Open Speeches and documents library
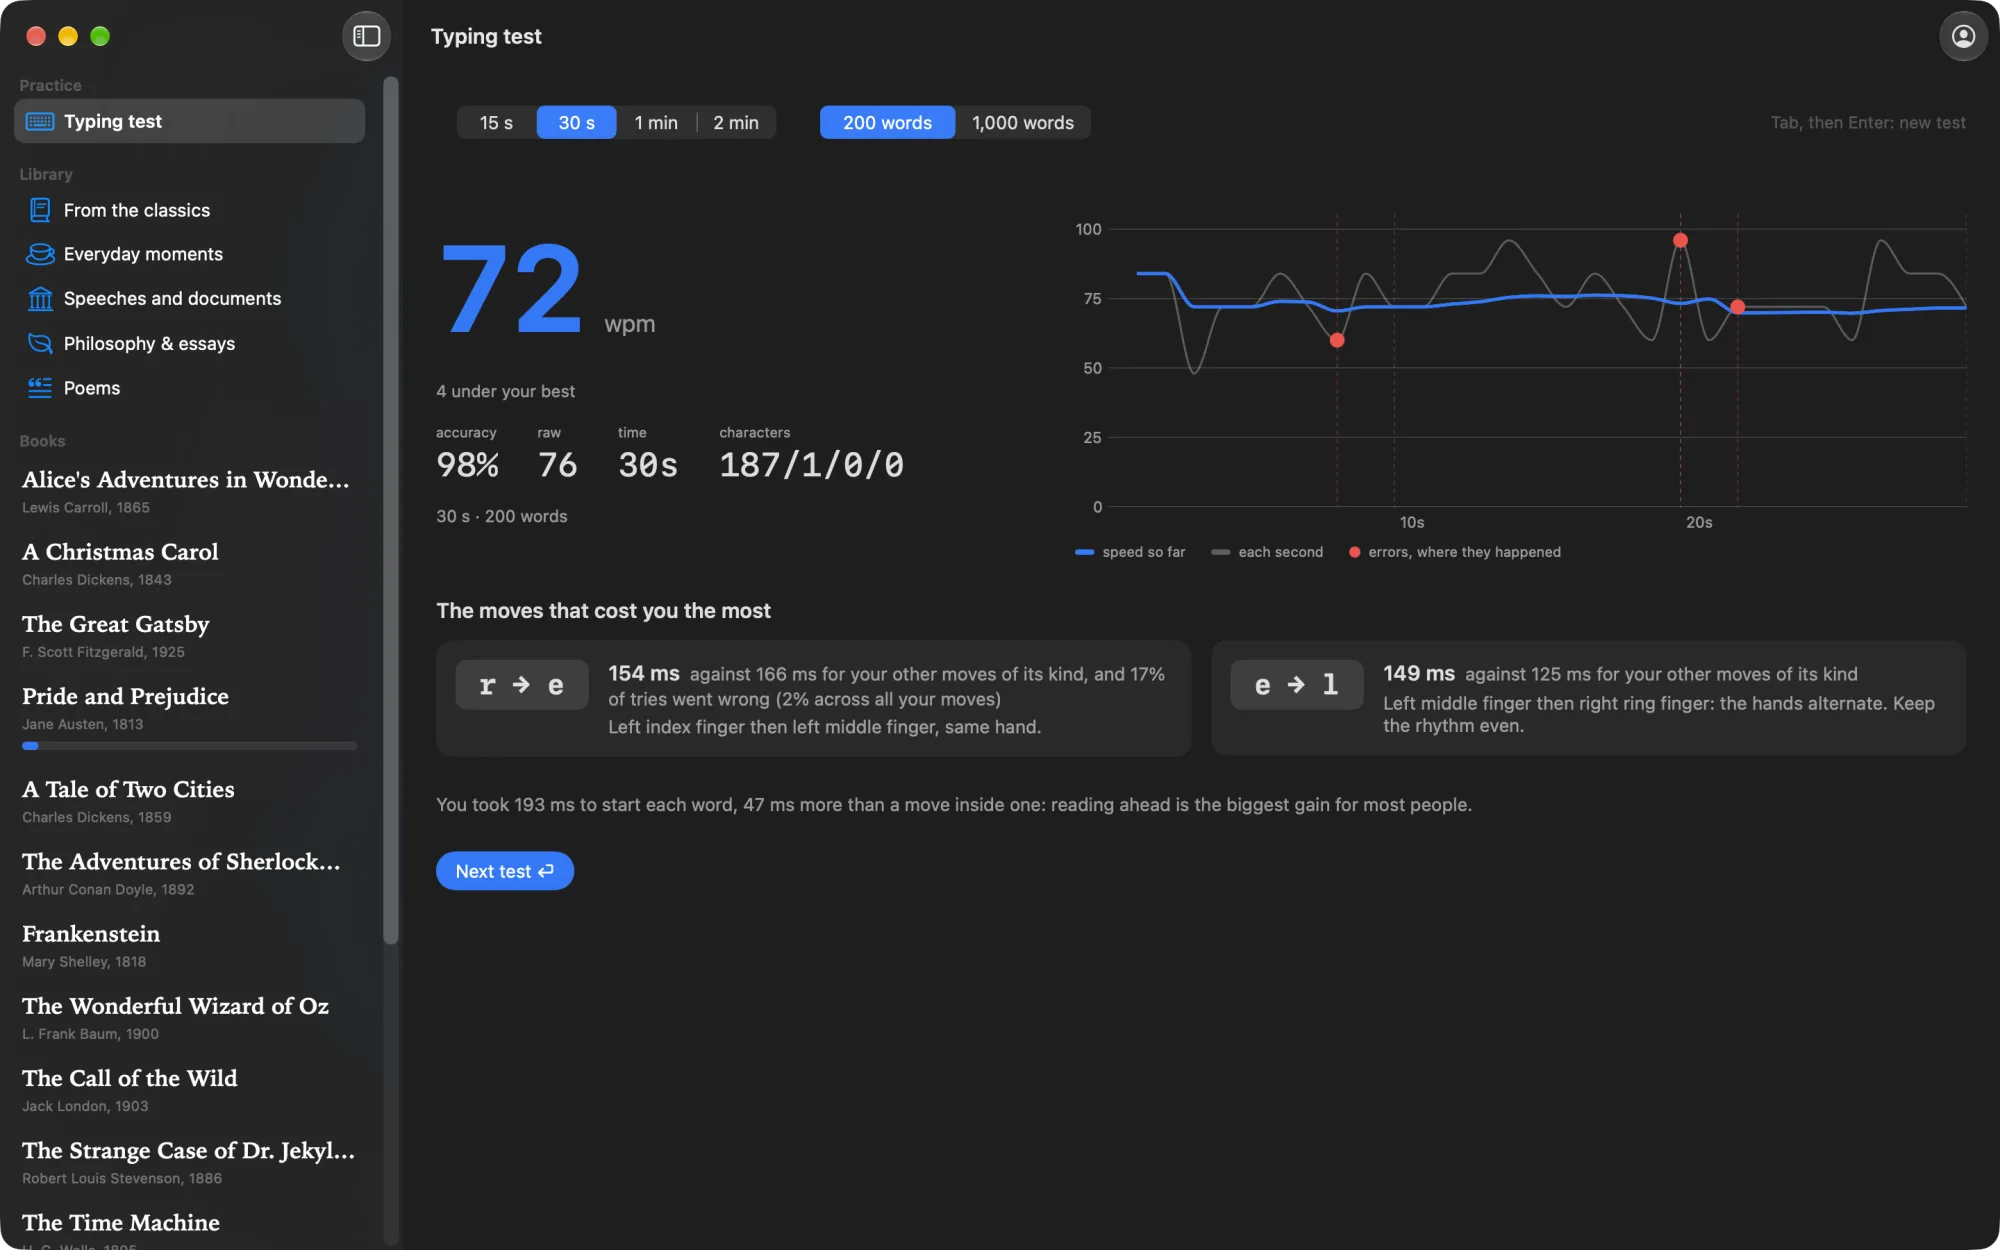 point(189,298)
